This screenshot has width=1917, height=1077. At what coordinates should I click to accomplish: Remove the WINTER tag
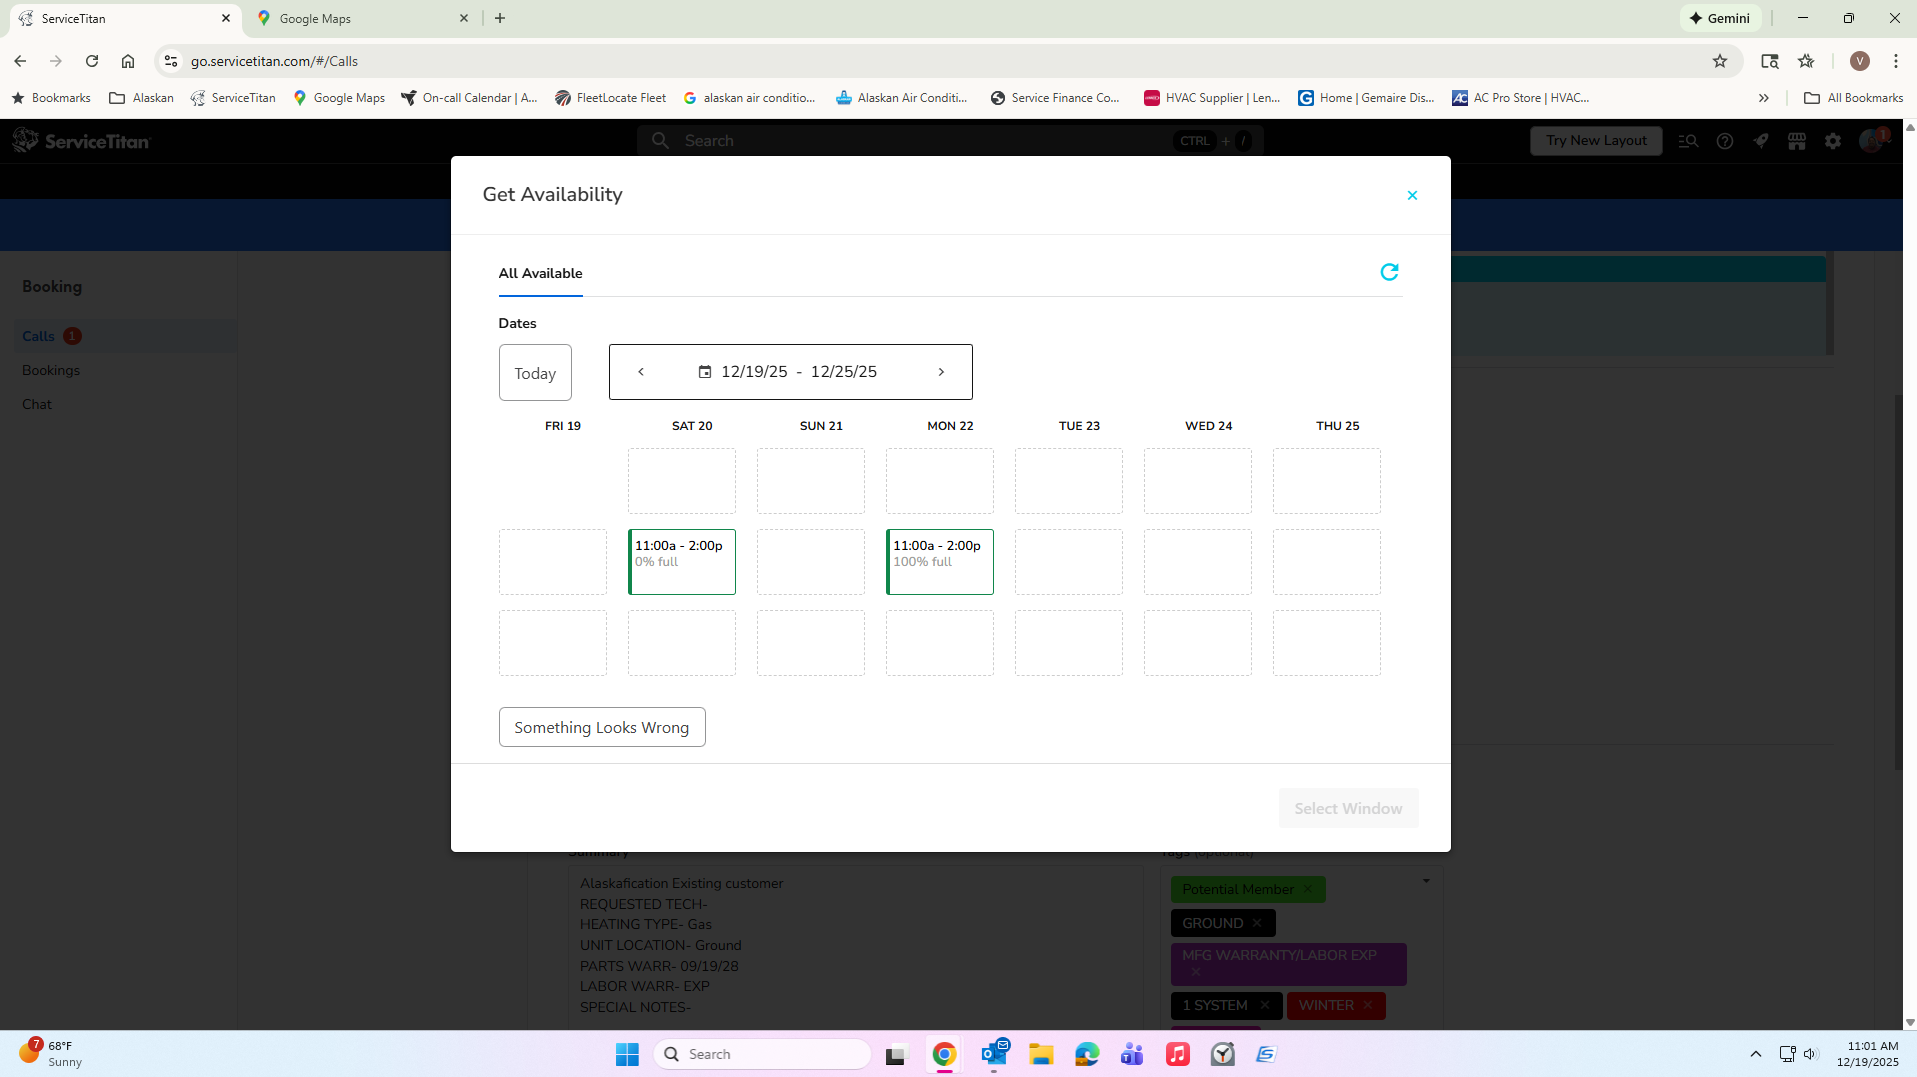pyautogui.click(x=1368, y=1005)
